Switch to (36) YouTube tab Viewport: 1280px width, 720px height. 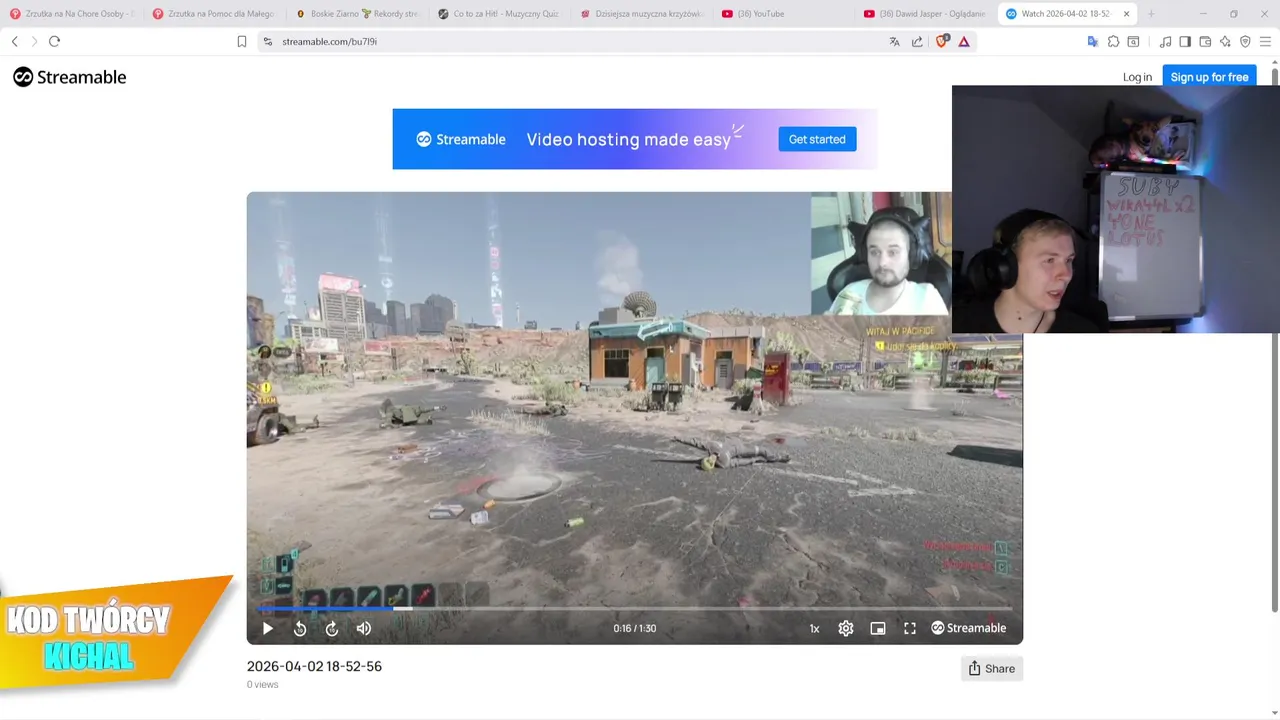tap(785, 14)
